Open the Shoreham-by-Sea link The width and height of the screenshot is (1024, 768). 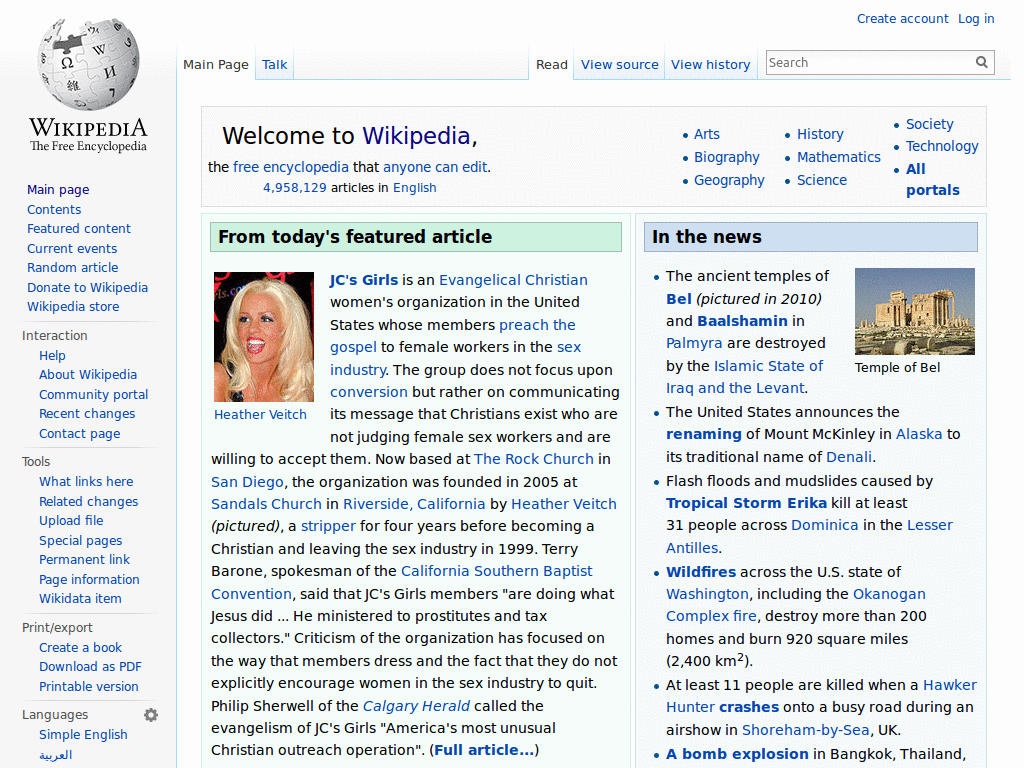point(805,730)
